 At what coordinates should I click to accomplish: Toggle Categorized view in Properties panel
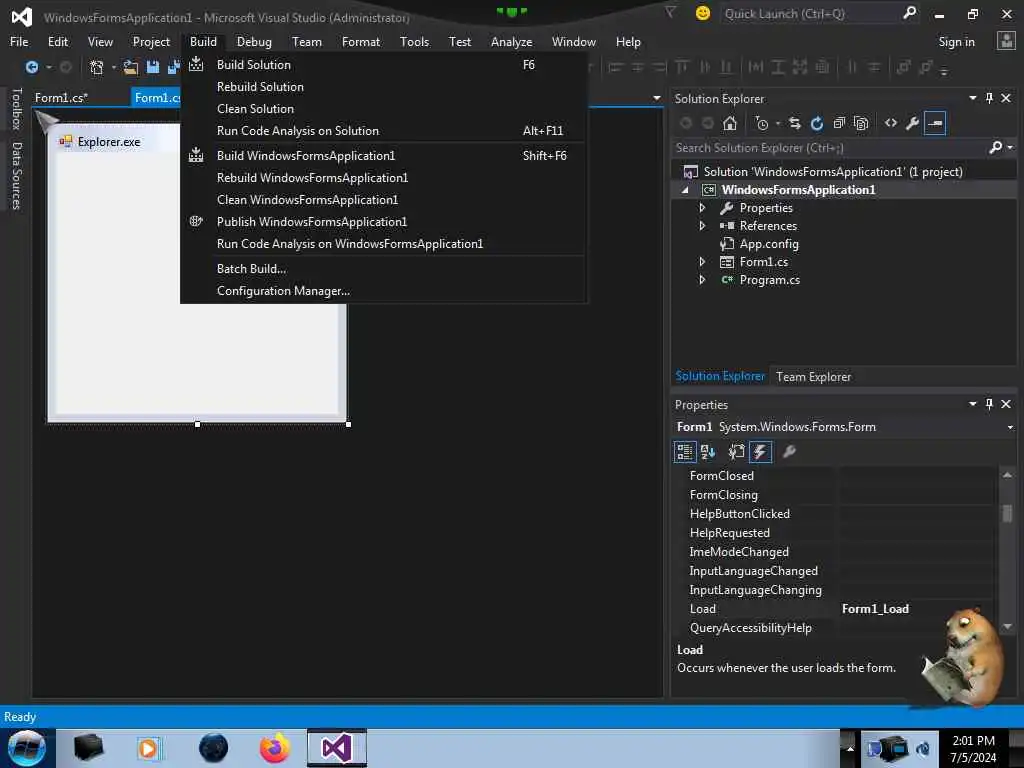[x=684, y=451]
